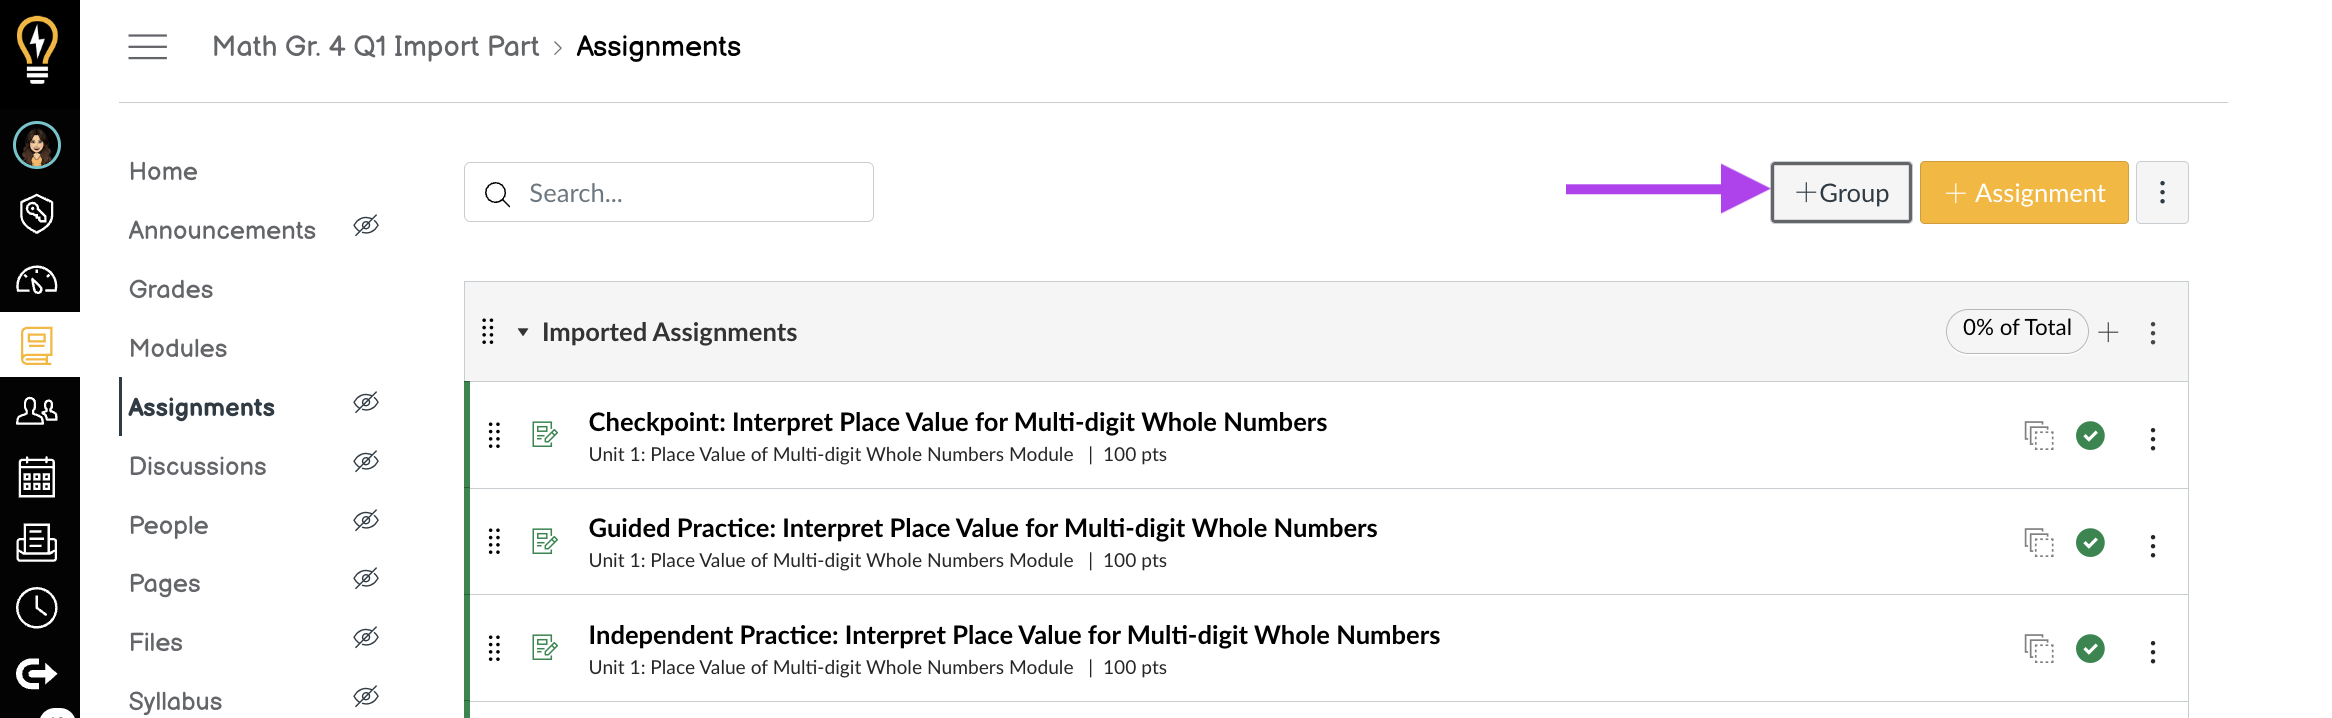This screenshot has height=718, width=2332.
Task: Open the assignments settings kebab next to +Assignment
Action: click(x=2162, y=192)
